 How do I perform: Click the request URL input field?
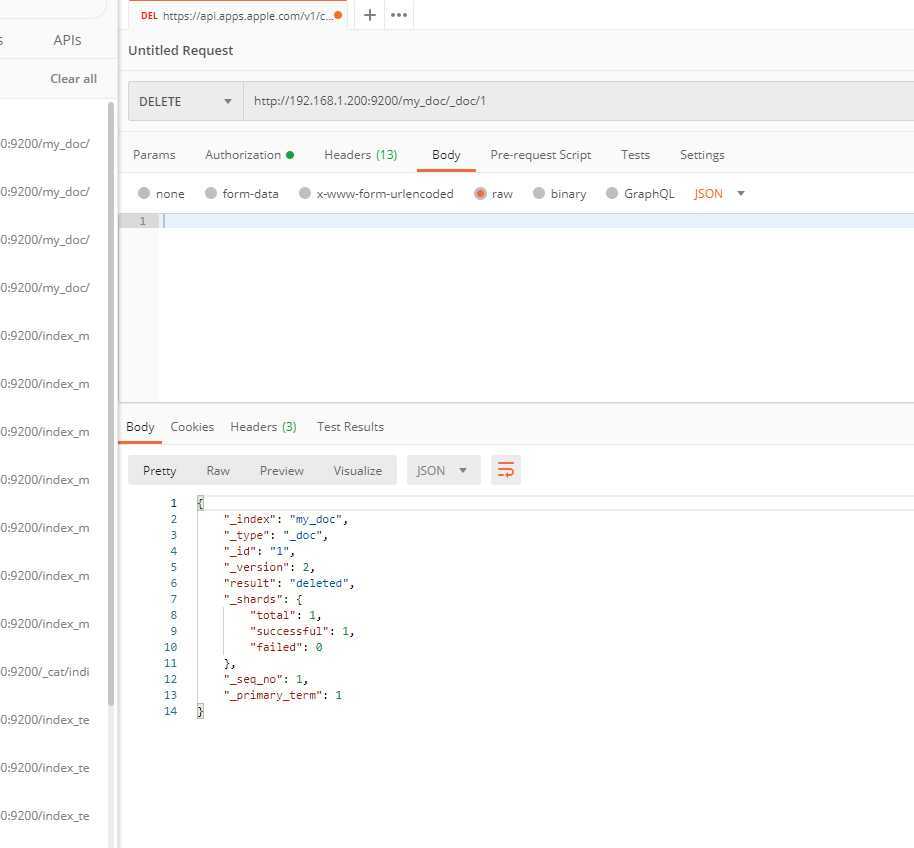pyautogui.click(x=578, y=101)
